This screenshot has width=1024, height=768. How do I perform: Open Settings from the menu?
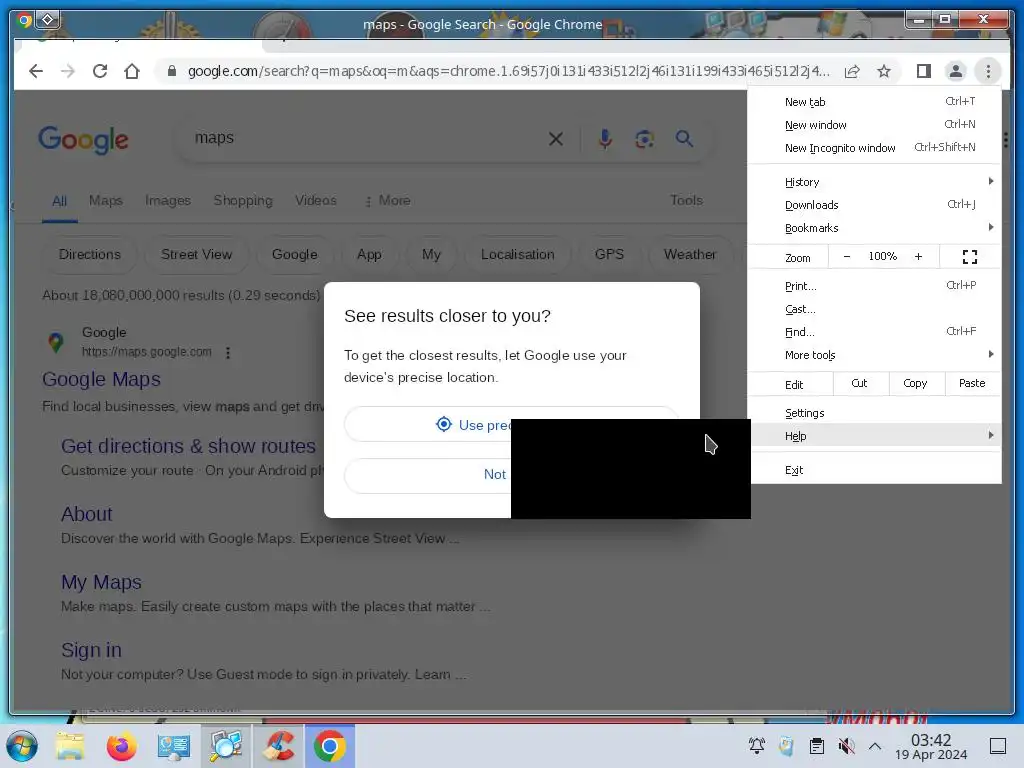[874, 413]
